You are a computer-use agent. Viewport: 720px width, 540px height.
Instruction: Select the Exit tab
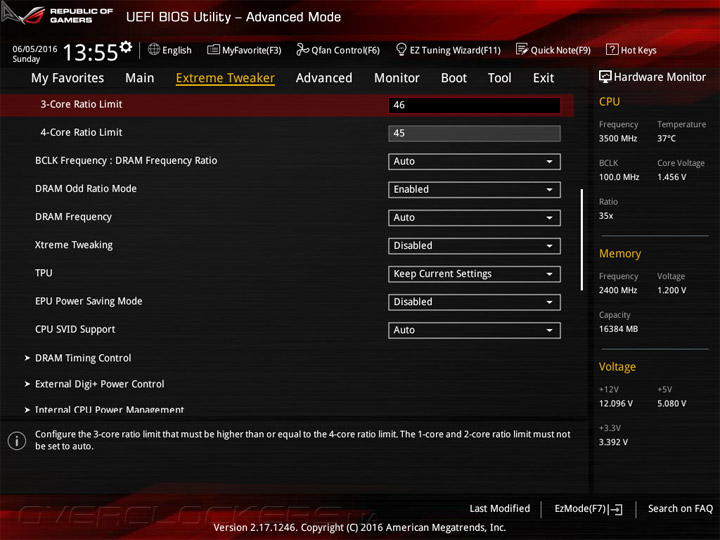(x=544, y=78)
